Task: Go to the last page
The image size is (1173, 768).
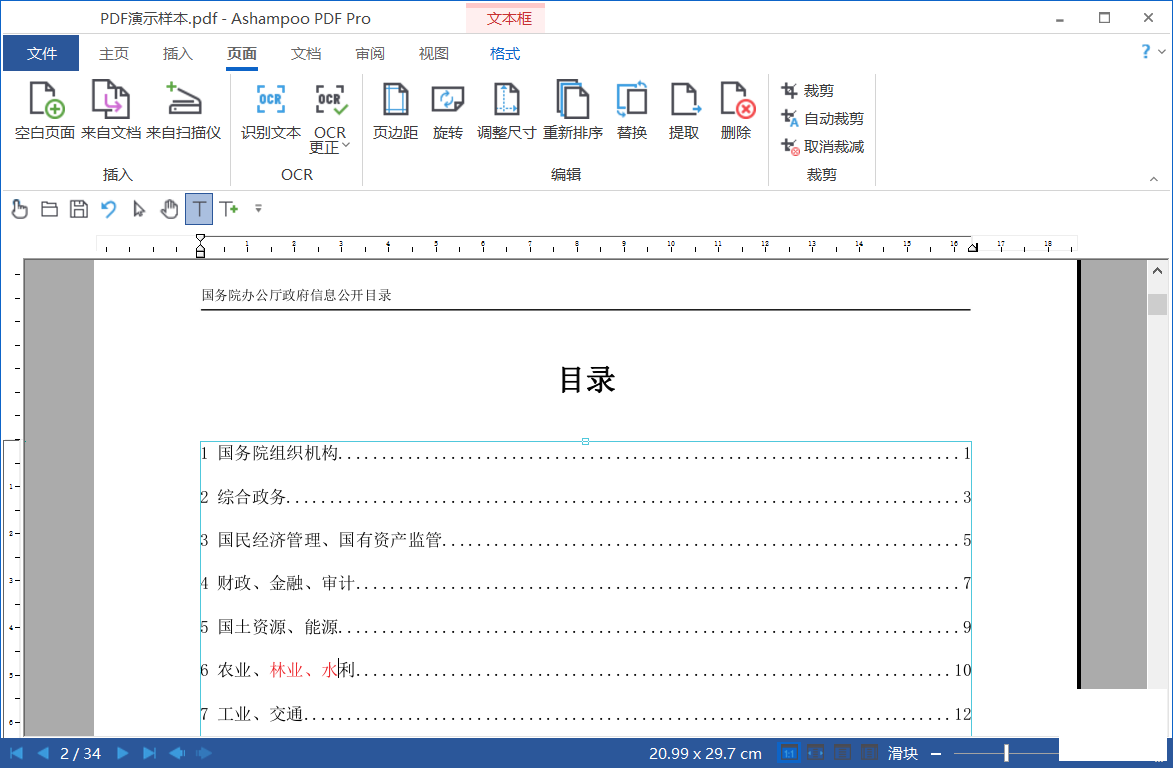Action: [149, 753]
